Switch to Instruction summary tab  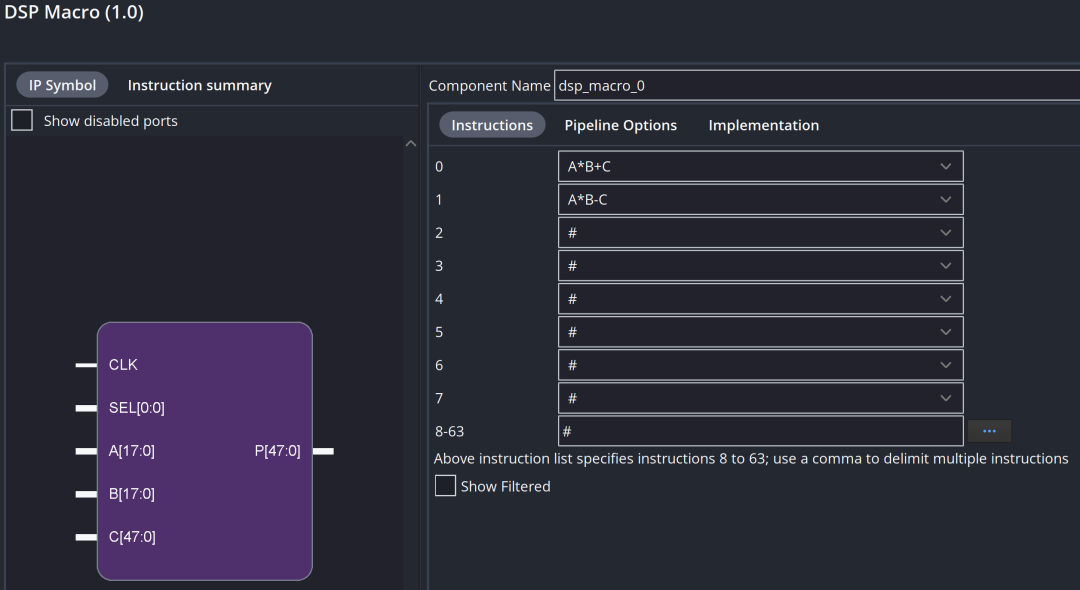[199, 85]
